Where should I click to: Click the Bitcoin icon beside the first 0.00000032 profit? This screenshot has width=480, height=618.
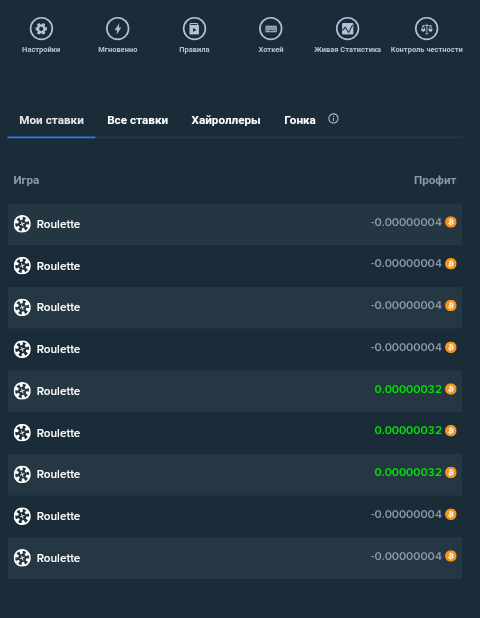[x=451, y=389]
